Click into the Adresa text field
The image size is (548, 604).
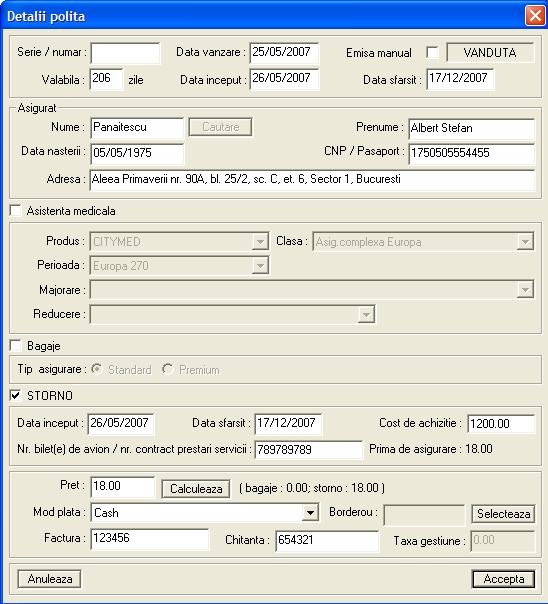pos(312,180)
